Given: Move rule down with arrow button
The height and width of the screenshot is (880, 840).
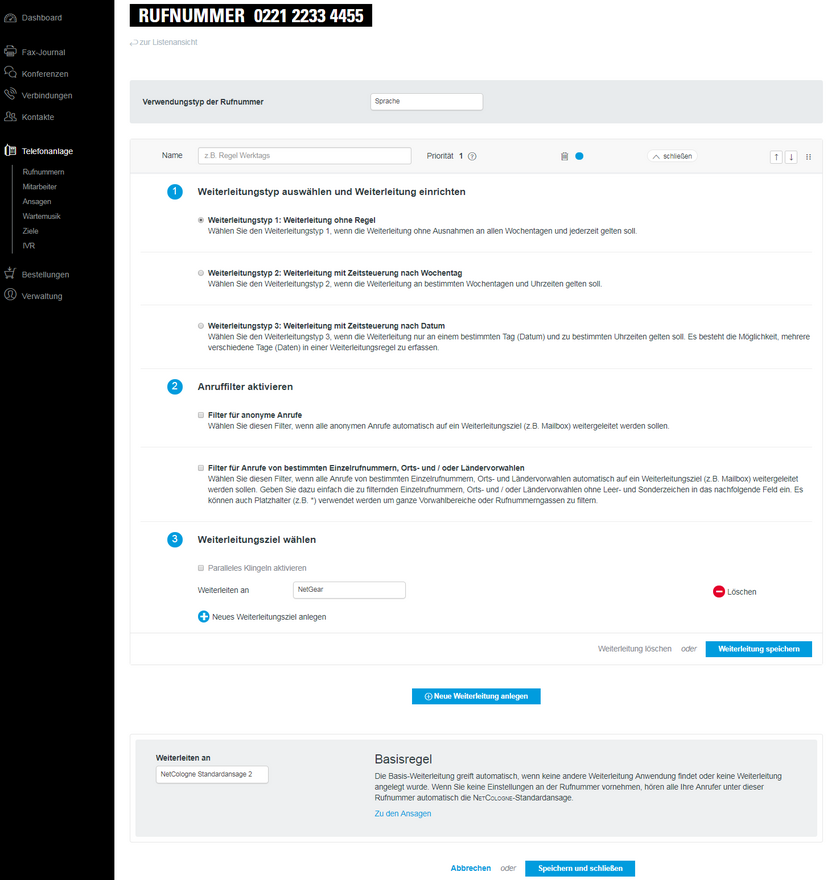Looking at the screenshot, I should pos(791,157).
